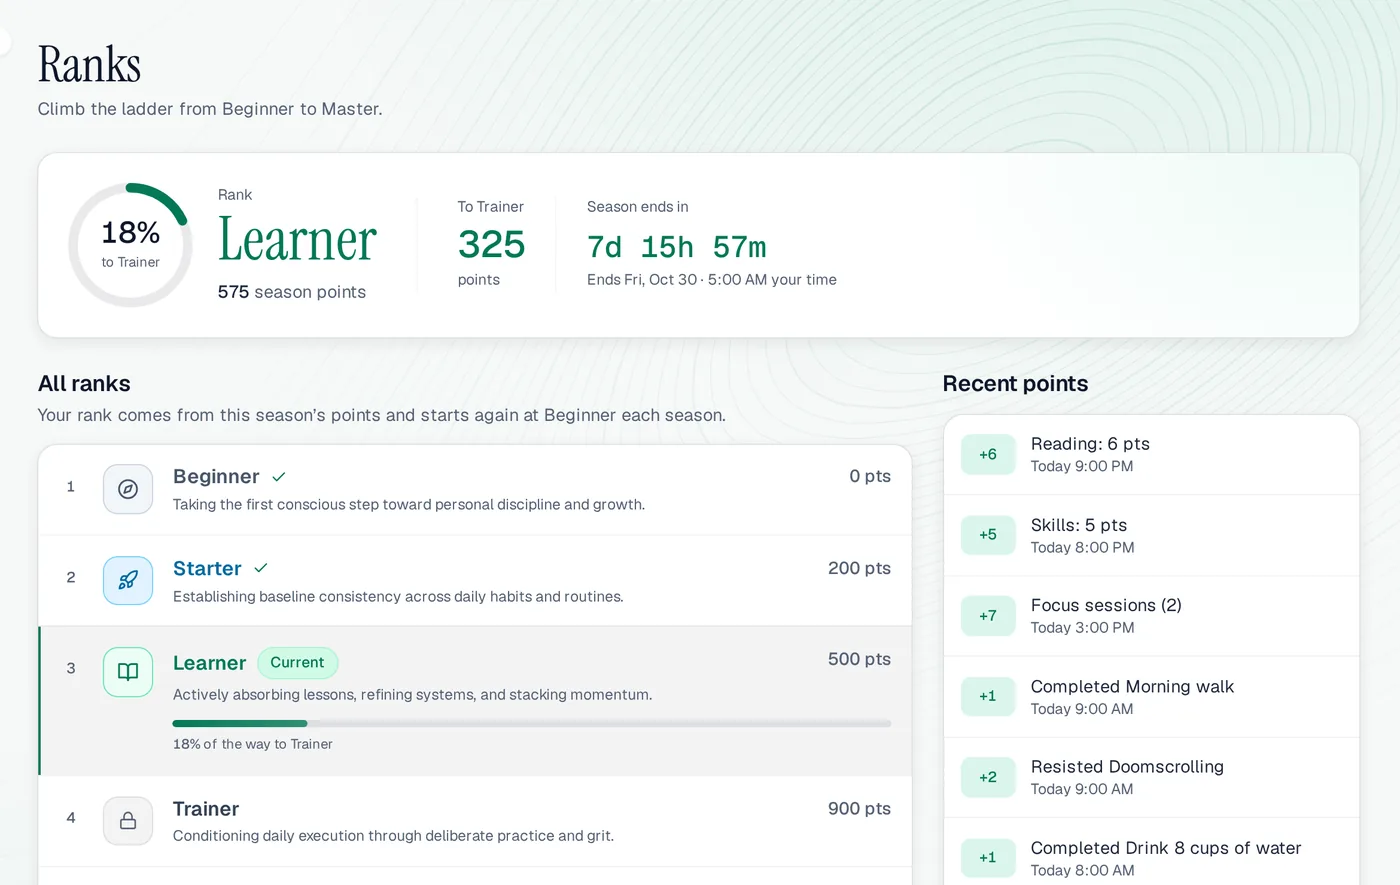This screenshot has width=1400, height=885.
Task: Click the Current badge on Learner
Action: tap(298, 663)
